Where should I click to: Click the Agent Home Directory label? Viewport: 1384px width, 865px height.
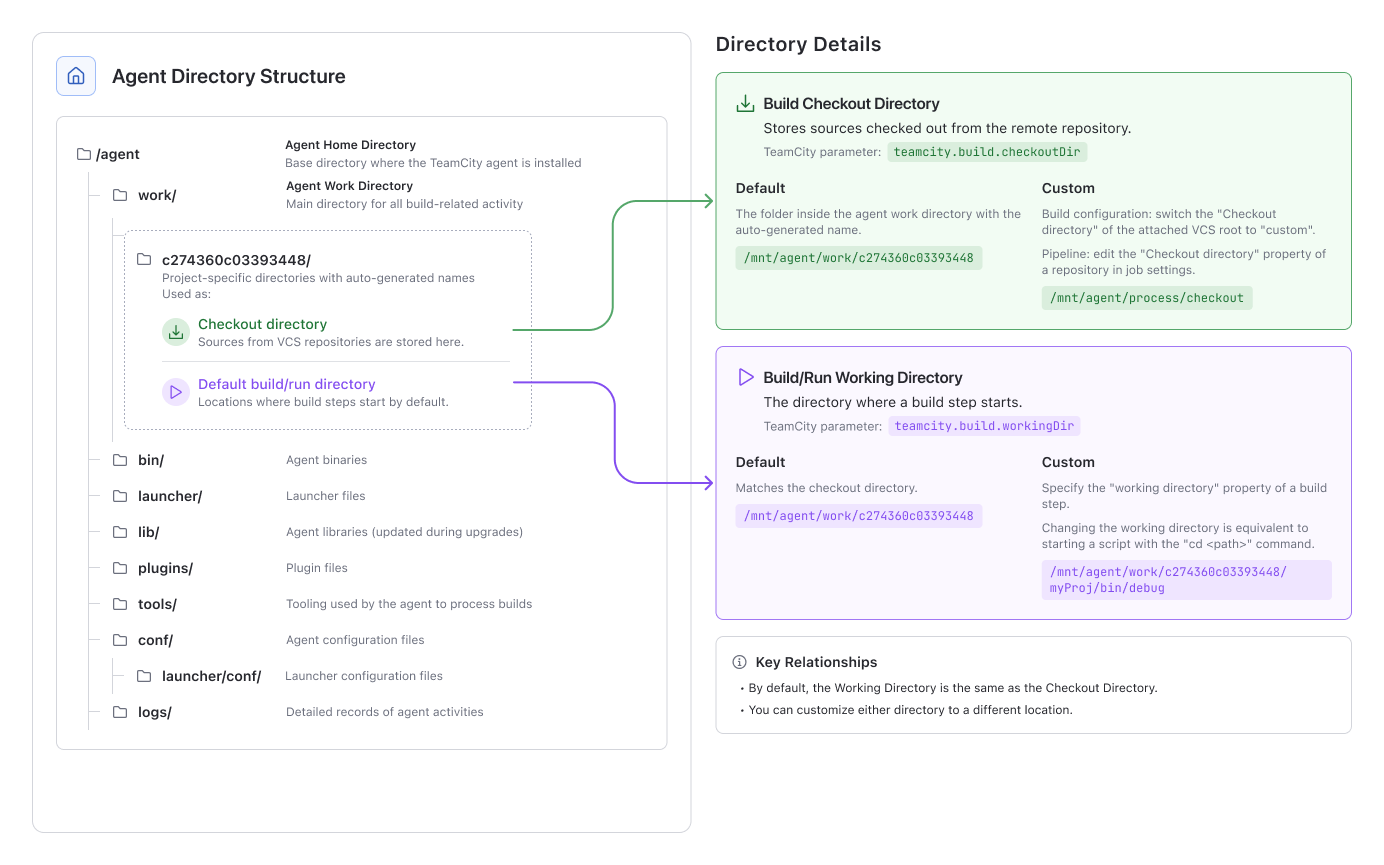coord(351,145)
